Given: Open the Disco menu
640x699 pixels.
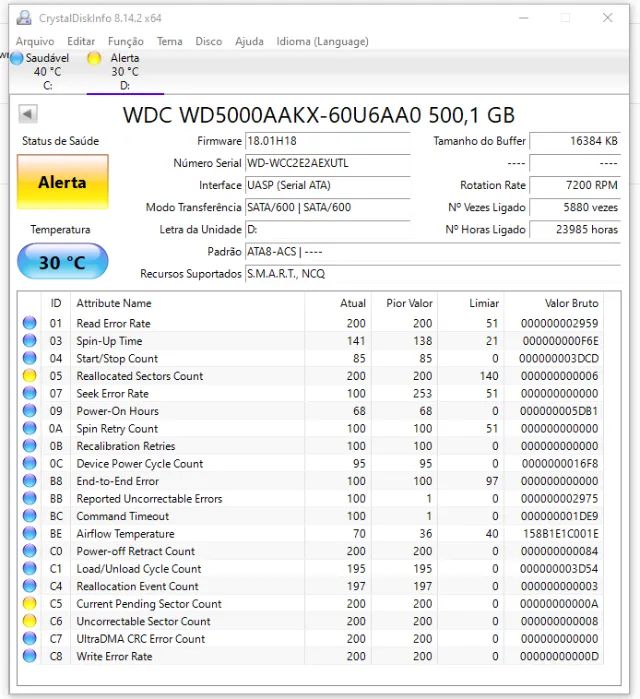Looking at the screenshot, I should [209, 41].
